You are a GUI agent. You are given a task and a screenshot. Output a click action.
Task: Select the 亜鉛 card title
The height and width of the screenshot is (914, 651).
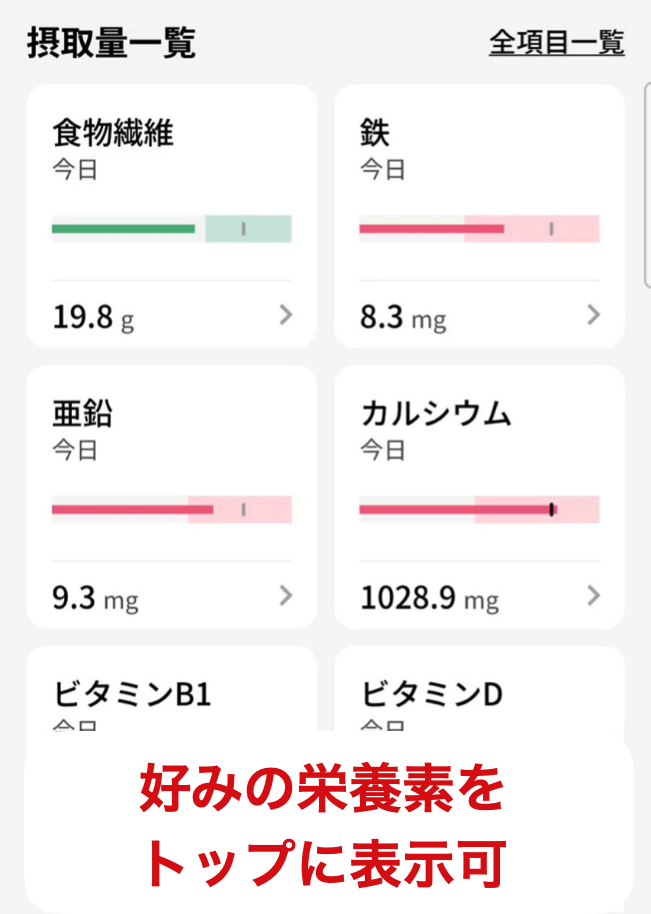(x=83, y=413)
